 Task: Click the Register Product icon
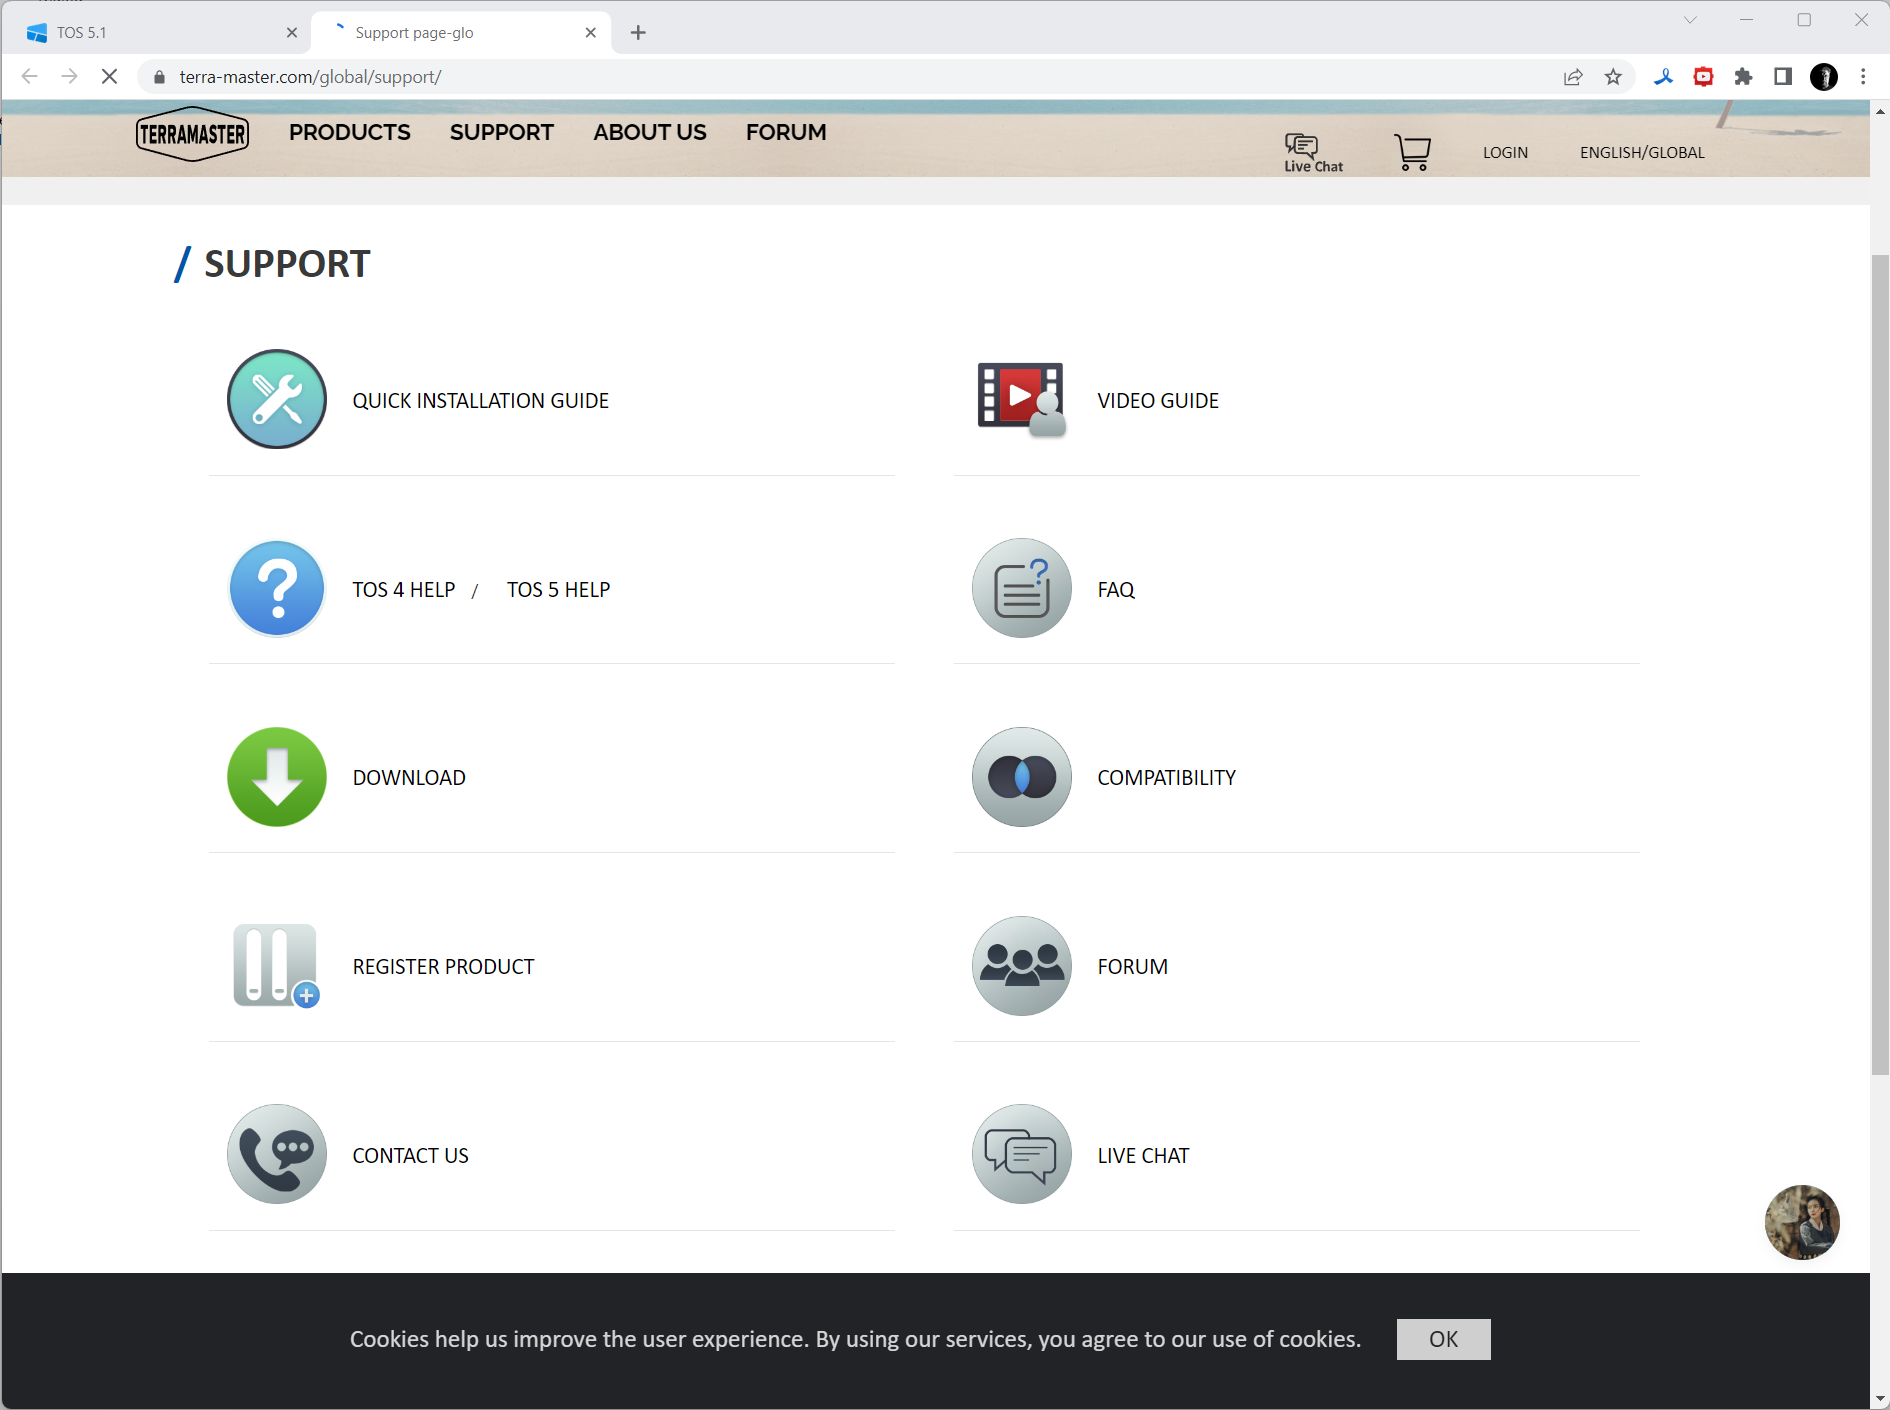point(277,966)
